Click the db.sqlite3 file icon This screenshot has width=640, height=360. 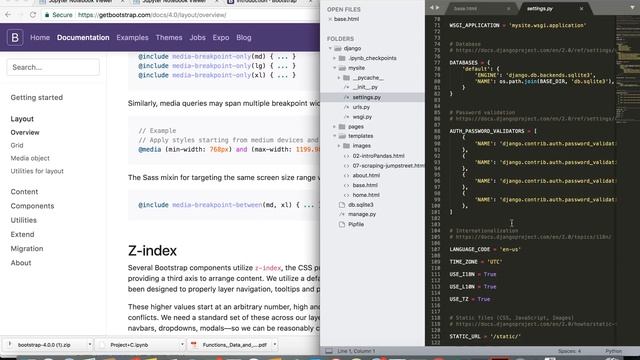pos(342,205)
